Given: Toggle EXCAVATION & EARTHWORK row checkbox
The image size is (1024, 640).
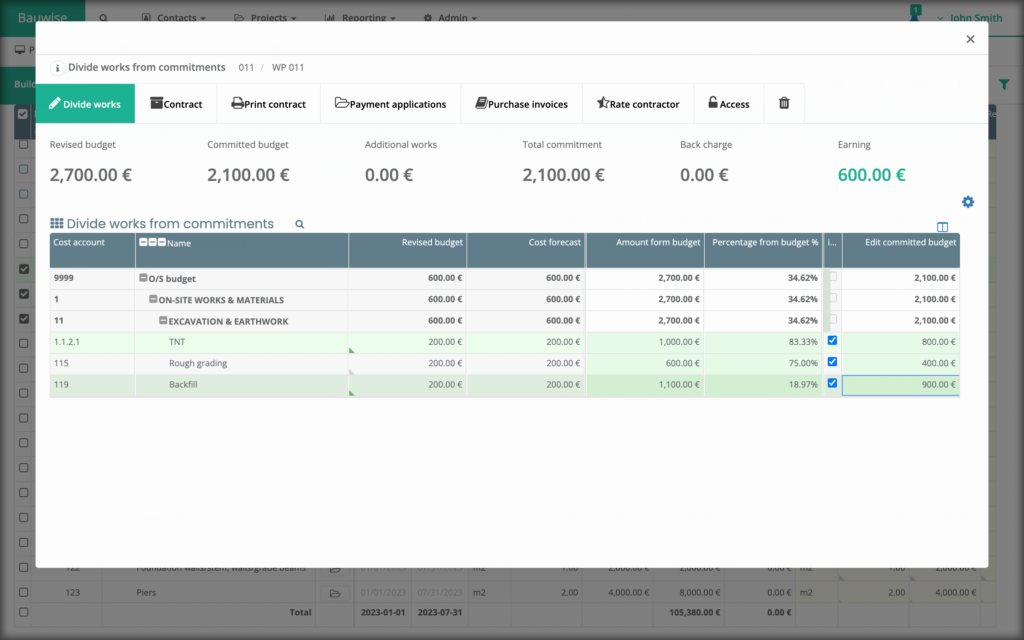Looking at the screenshot, I should (x=833, y=319).
